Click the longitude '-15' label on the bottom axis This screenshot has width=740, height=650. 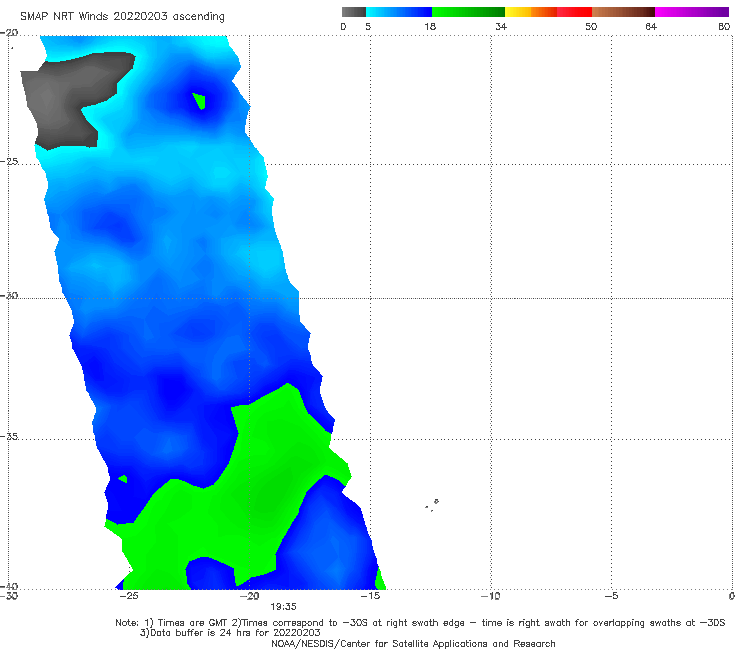point(370,596)
